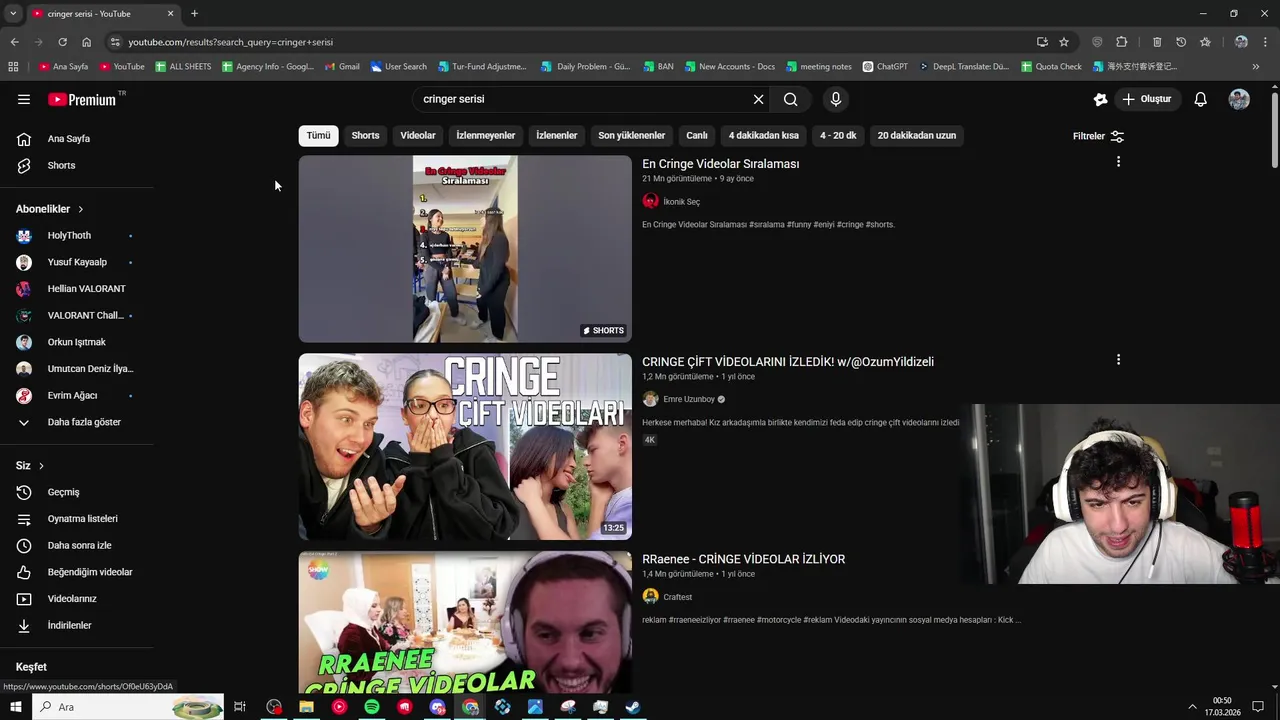The image size is (1280, 720).
Task: Open Chrome extensions puzzle icon
Action: pyautogui.click(x=1121, y=42)
